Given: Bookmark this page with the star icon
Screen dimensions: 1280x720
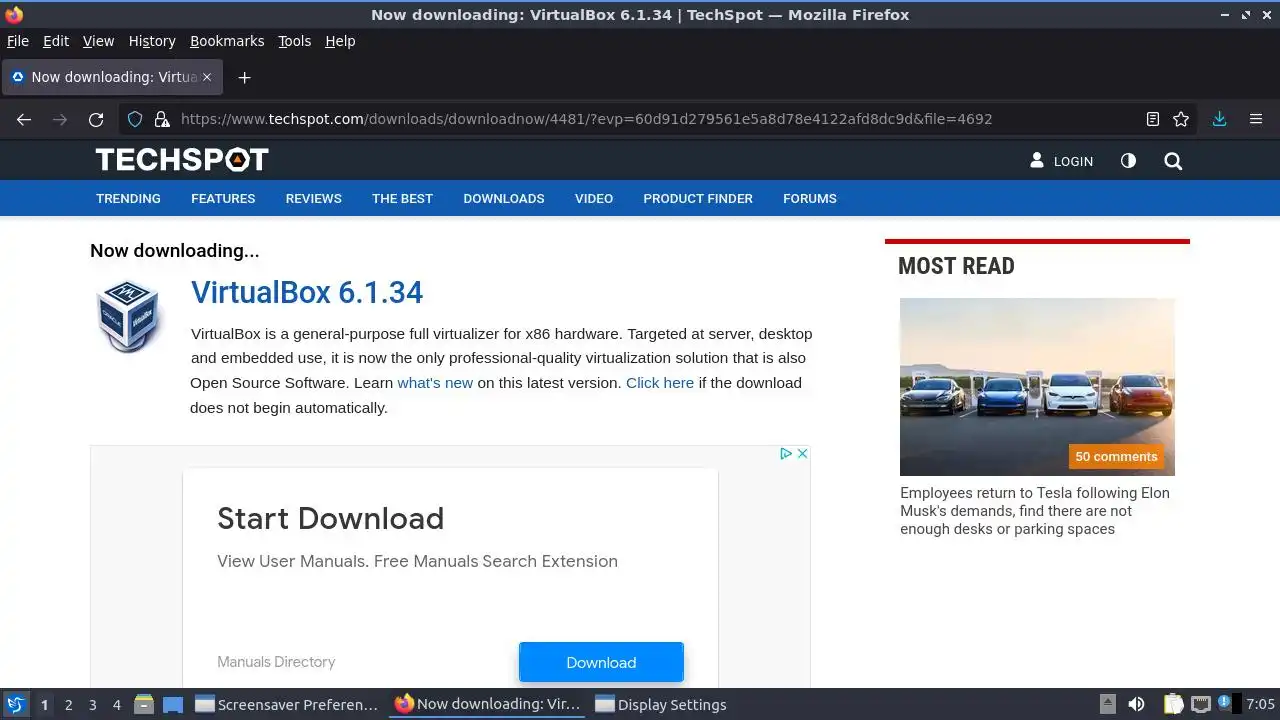Looking at the screenshot, I should (1181, 119).
